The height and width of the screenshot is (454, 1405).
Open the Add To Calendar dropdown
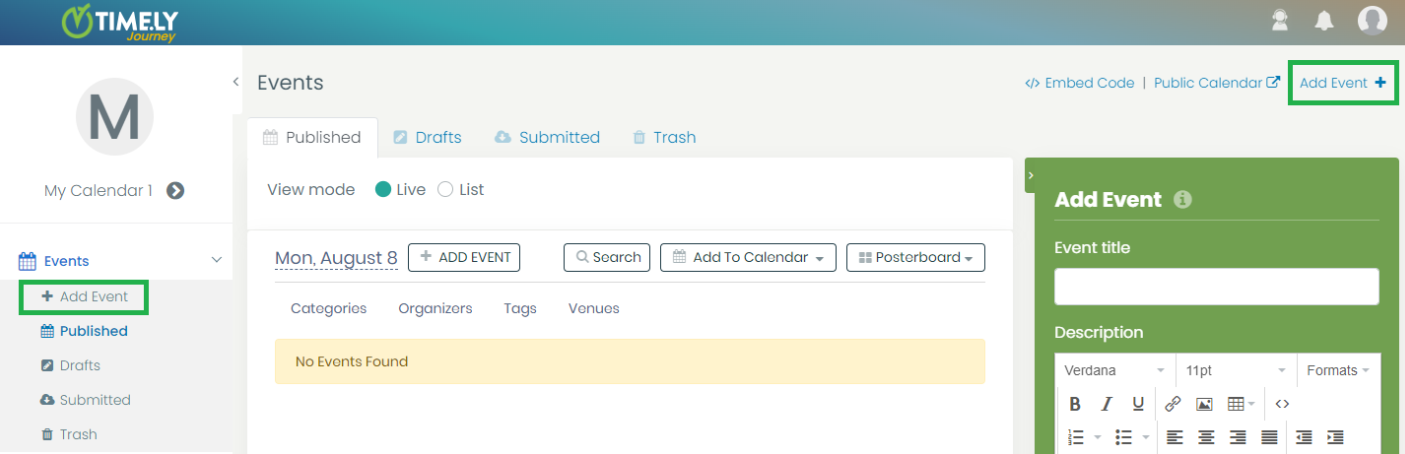click(x=748, y=257)
